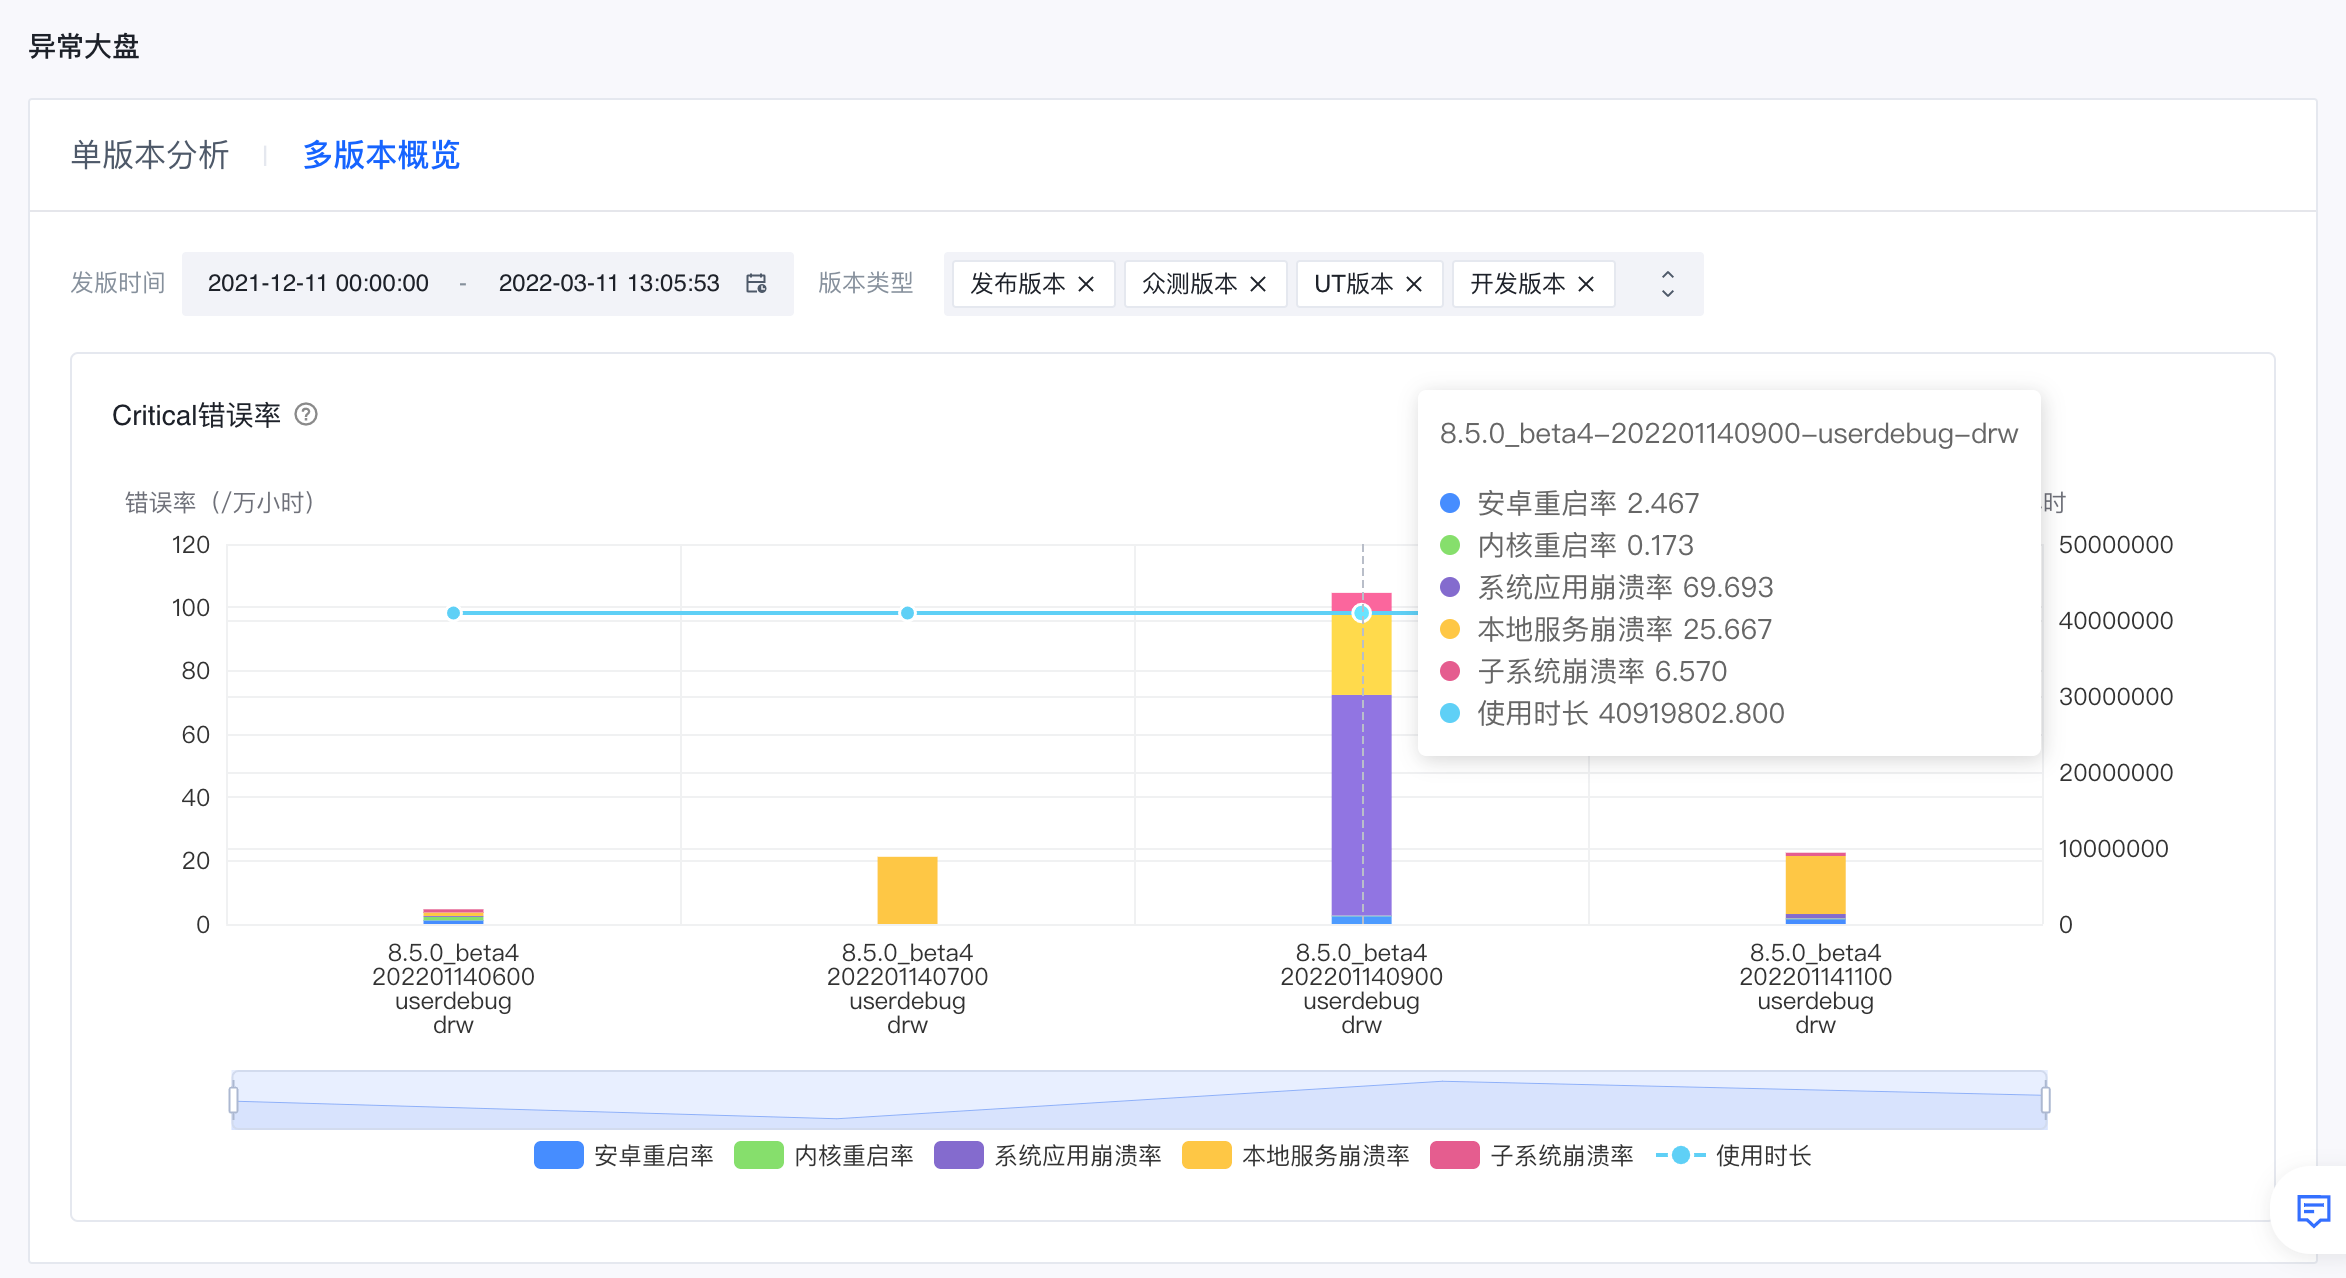Click left handle of the zoom slider

coord(233,1100)
